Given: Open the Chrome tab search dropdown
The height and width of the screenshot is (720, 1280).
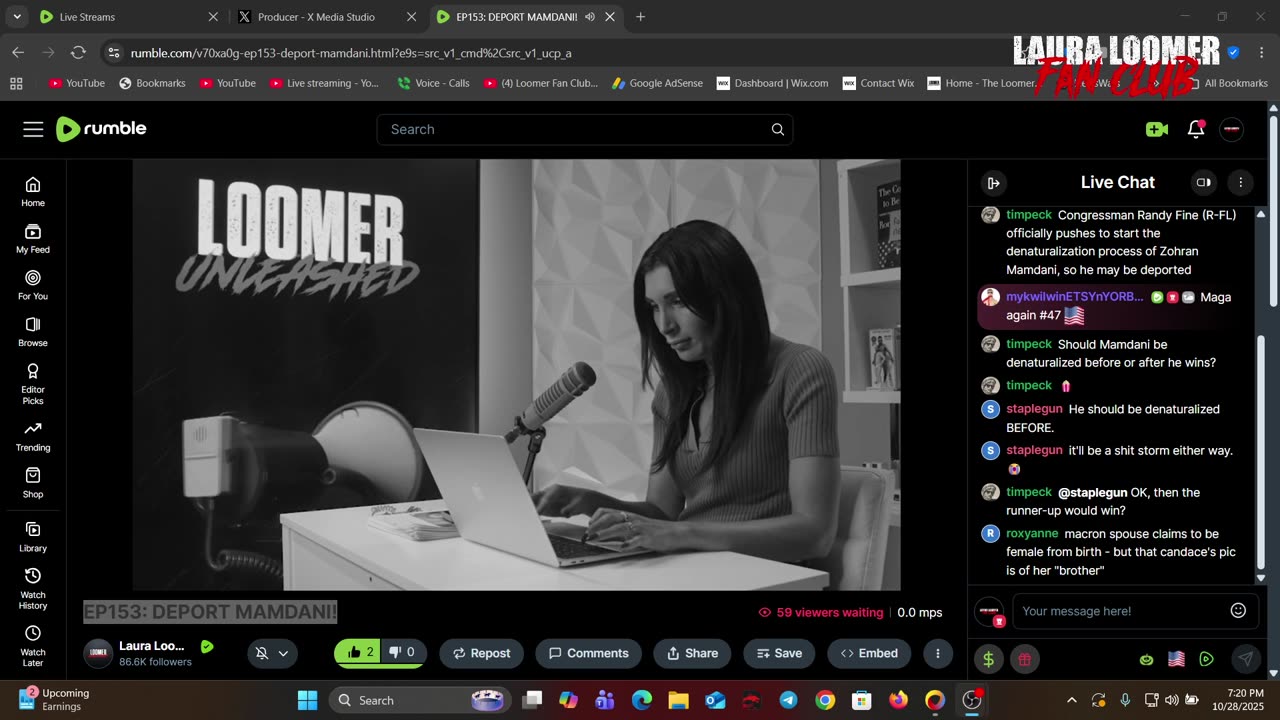Looking at the screenshot, I should (17, 17).
